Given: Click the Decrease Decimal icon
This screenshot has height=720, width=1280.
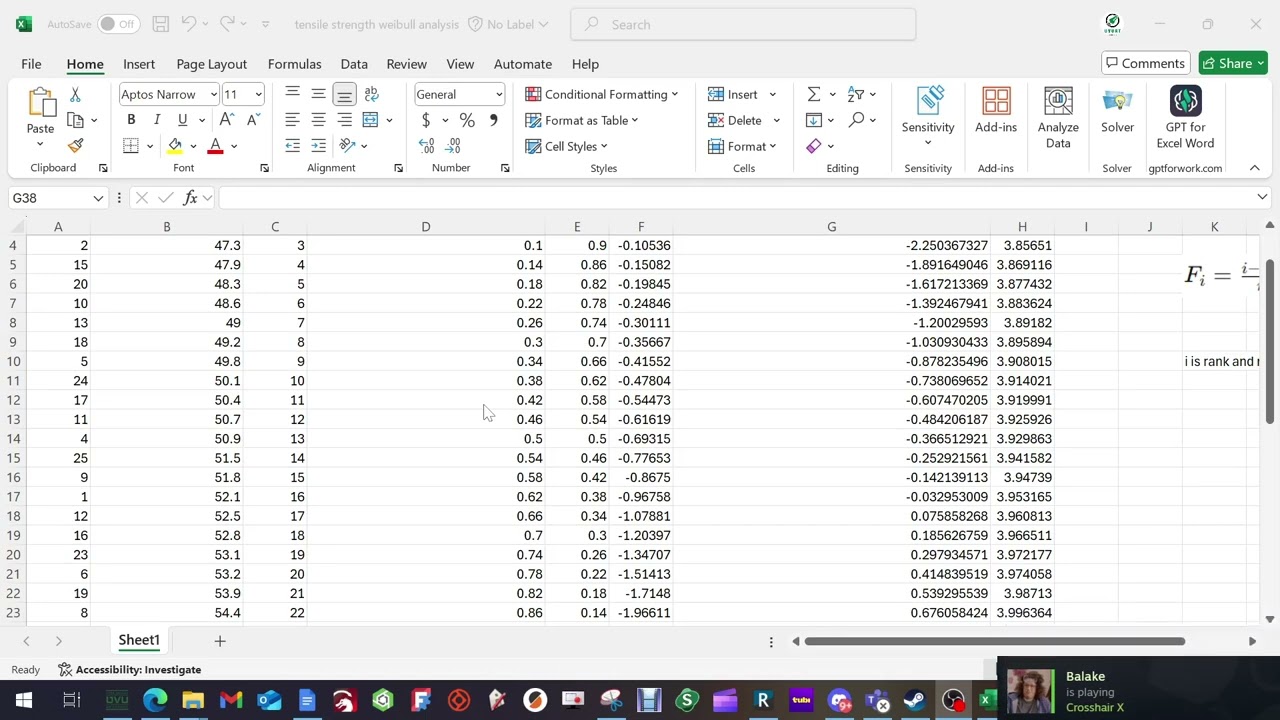Looking at the screenshot, I should coord(453,146).
